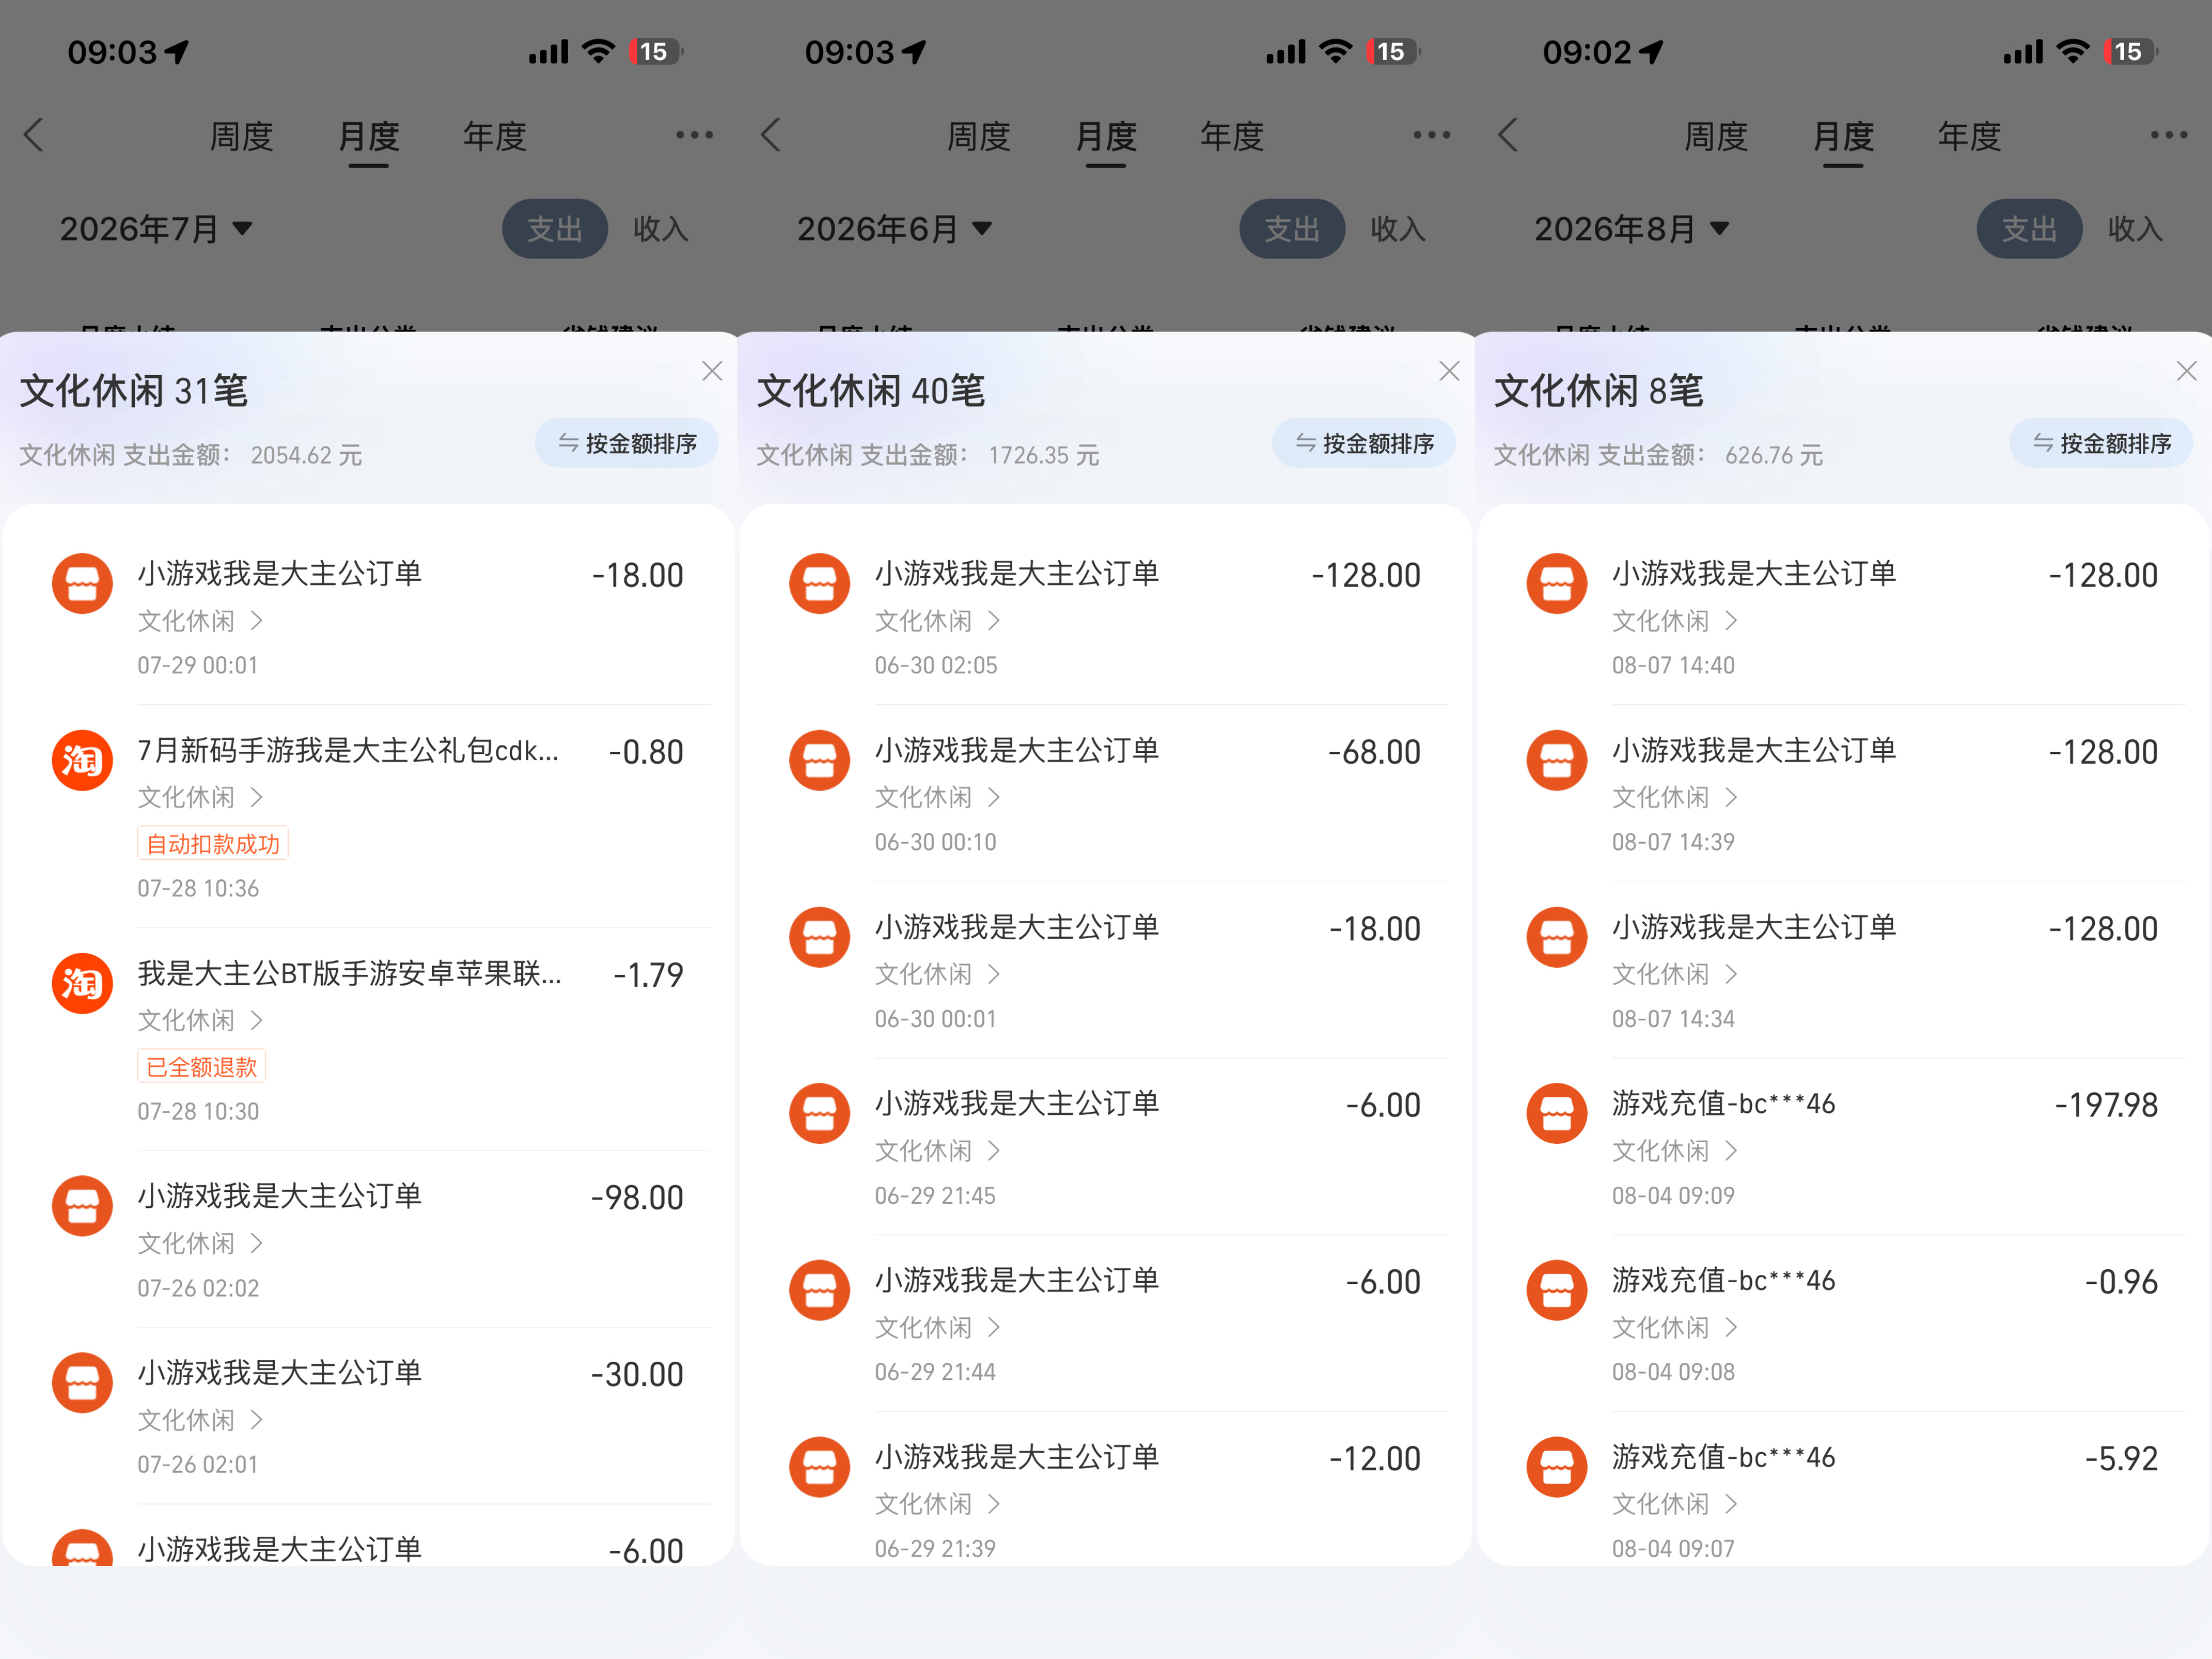The height and width of the screenshot is (1659, 2212).
Task: Open three-dots menu in June 2026 panel
Action: 1431,135
